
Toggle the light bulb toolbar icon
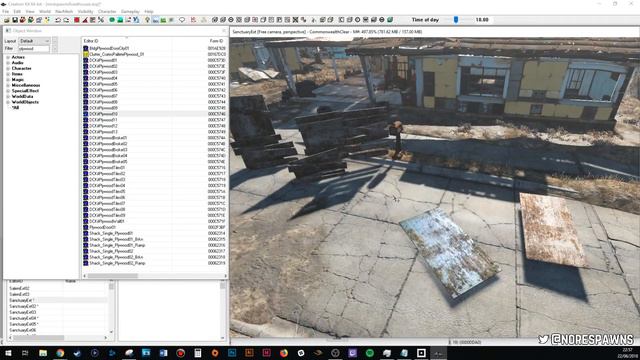coord(147,20)
